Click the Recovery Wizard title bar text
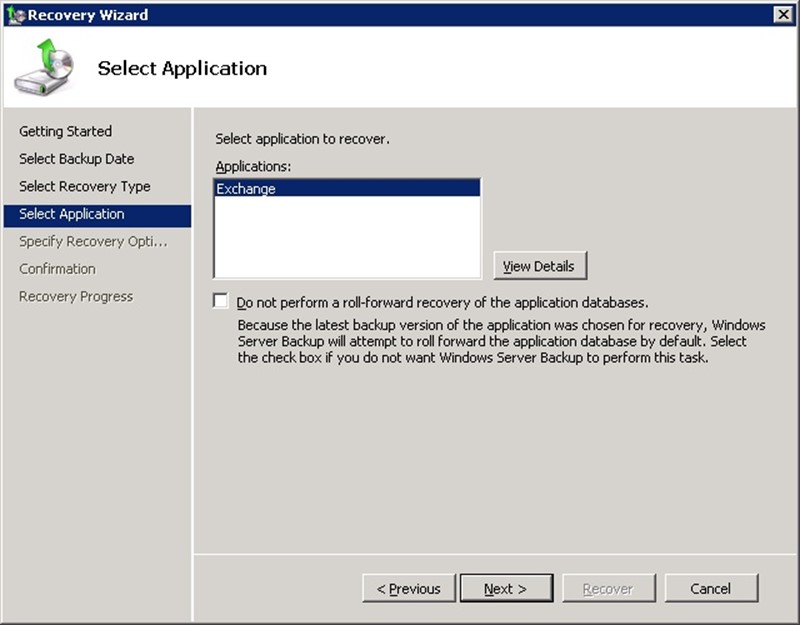This screenshot has width=800, height=625. (x=88, y=15)
